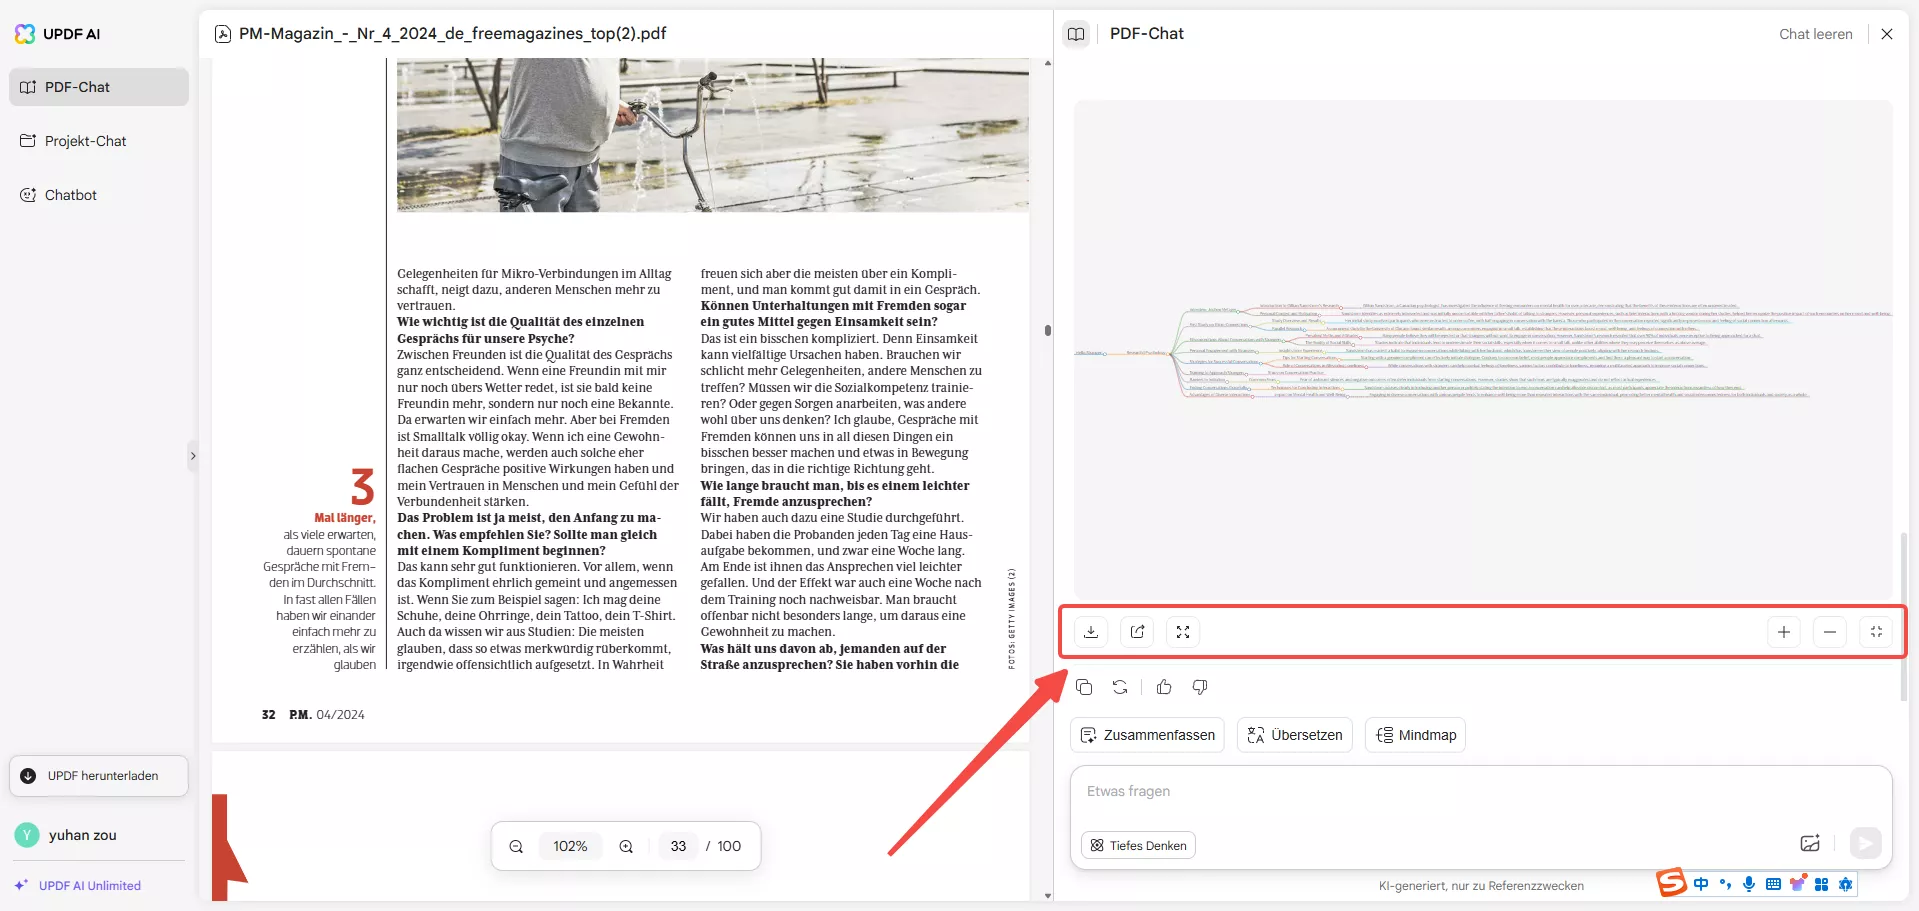Screen dimensions: 1919x911
Task: Regenerate the chat response
Action: [1120, 687]
